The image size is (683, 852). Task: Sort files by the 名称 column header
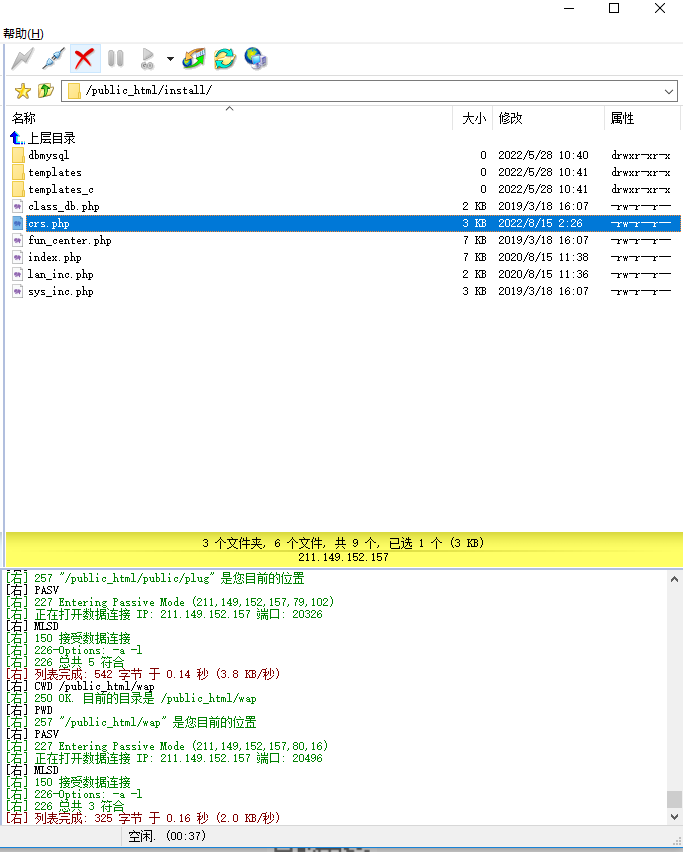[x=24, y=118]
